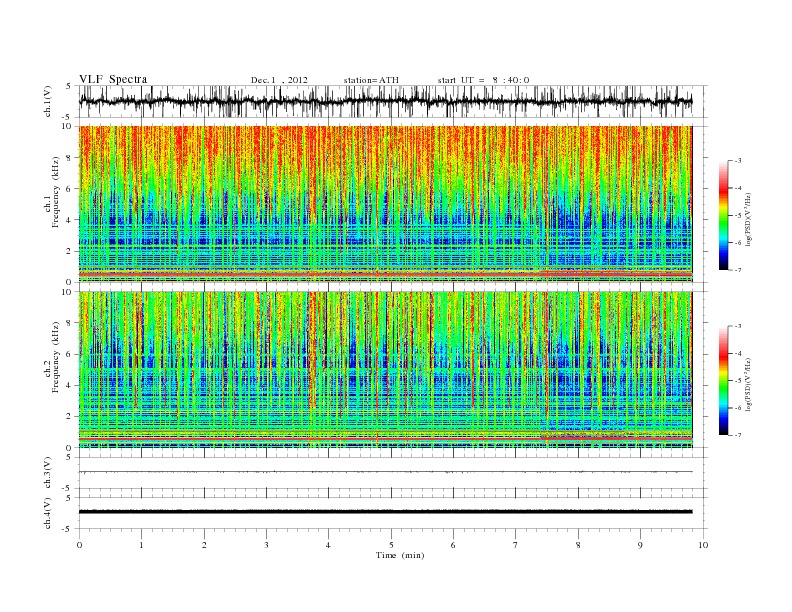The width and height of the screenshot is (792, 612).
Task: Click the ch.3 flat voltage trace
Action: (385, 472)
